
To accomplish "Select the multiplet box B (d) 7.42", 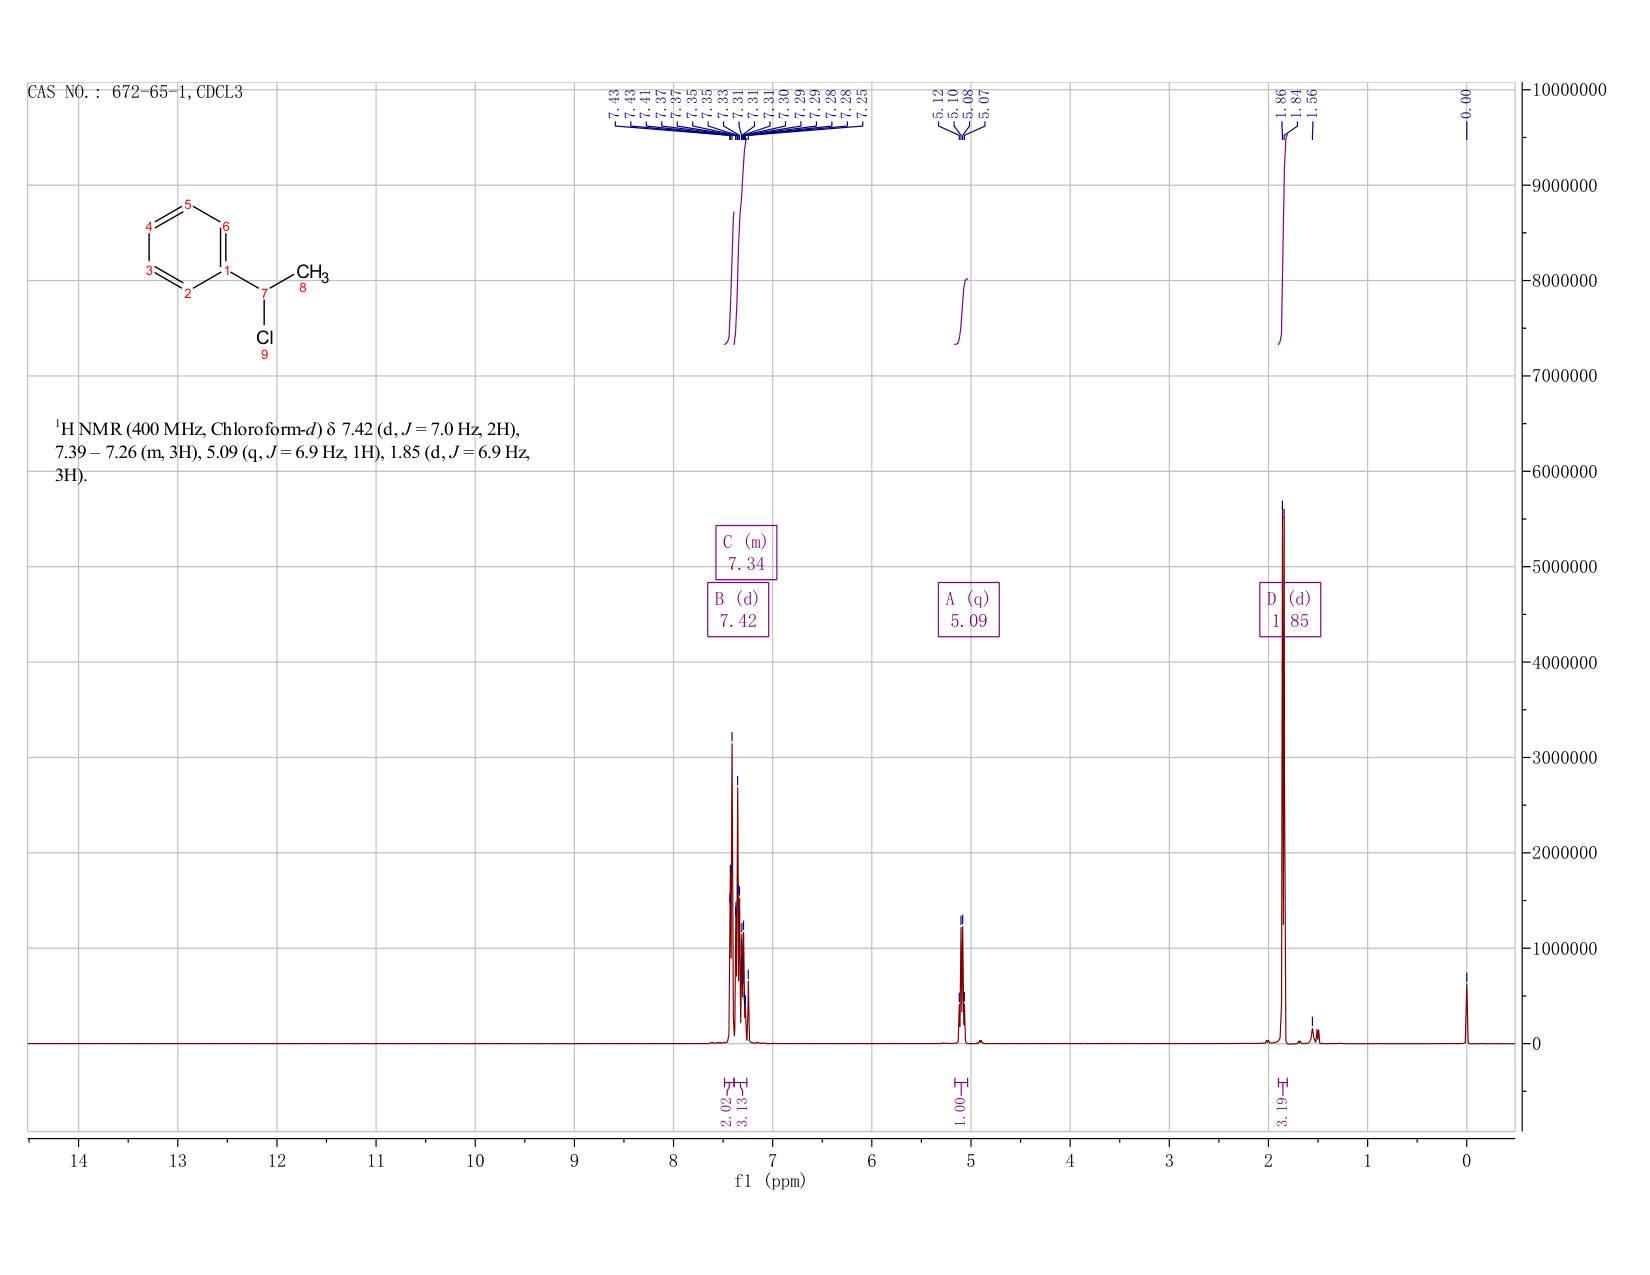I will tap(738, 609).
